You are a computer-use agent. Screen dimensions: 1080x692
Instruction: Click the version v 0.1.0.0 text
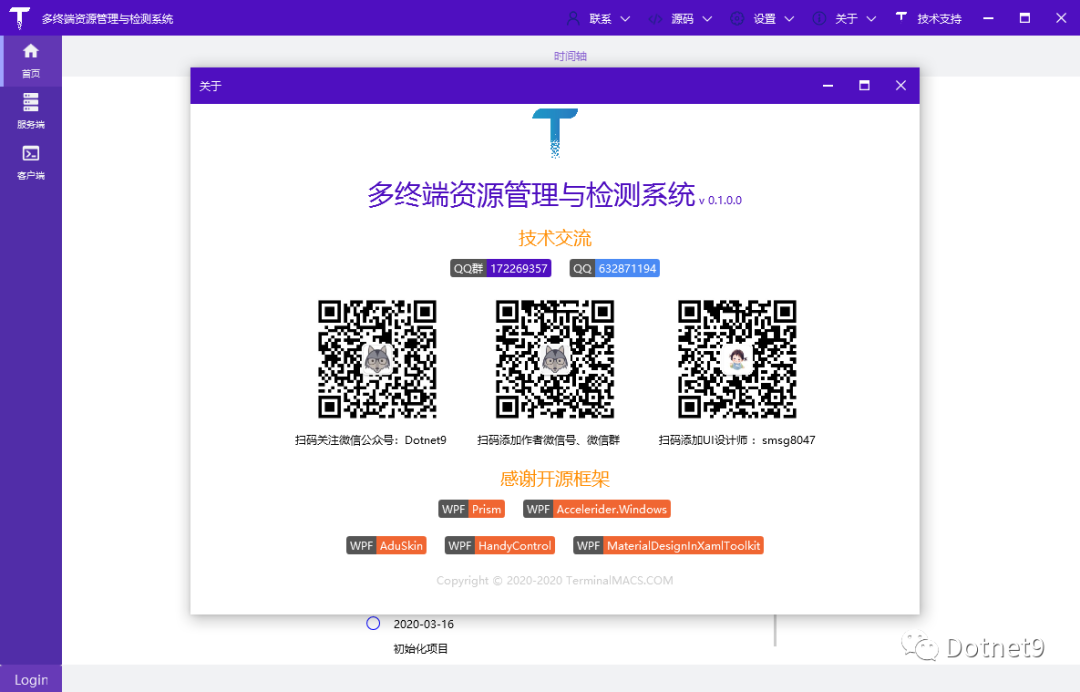720,200
